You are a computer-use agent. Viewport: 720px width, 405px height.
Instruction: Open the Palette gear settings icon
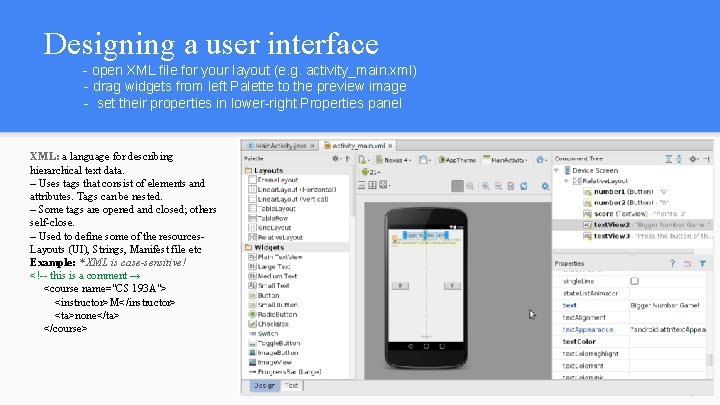(x=336, y=158)
